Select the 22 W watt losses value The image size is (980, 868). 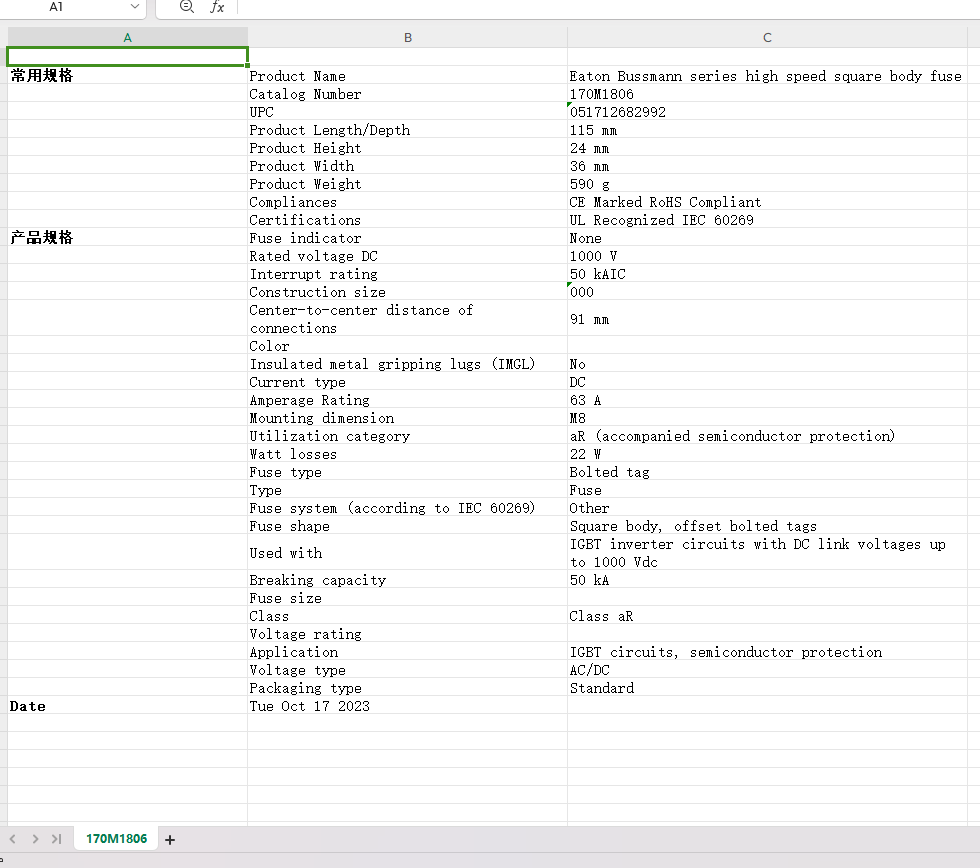768,454
